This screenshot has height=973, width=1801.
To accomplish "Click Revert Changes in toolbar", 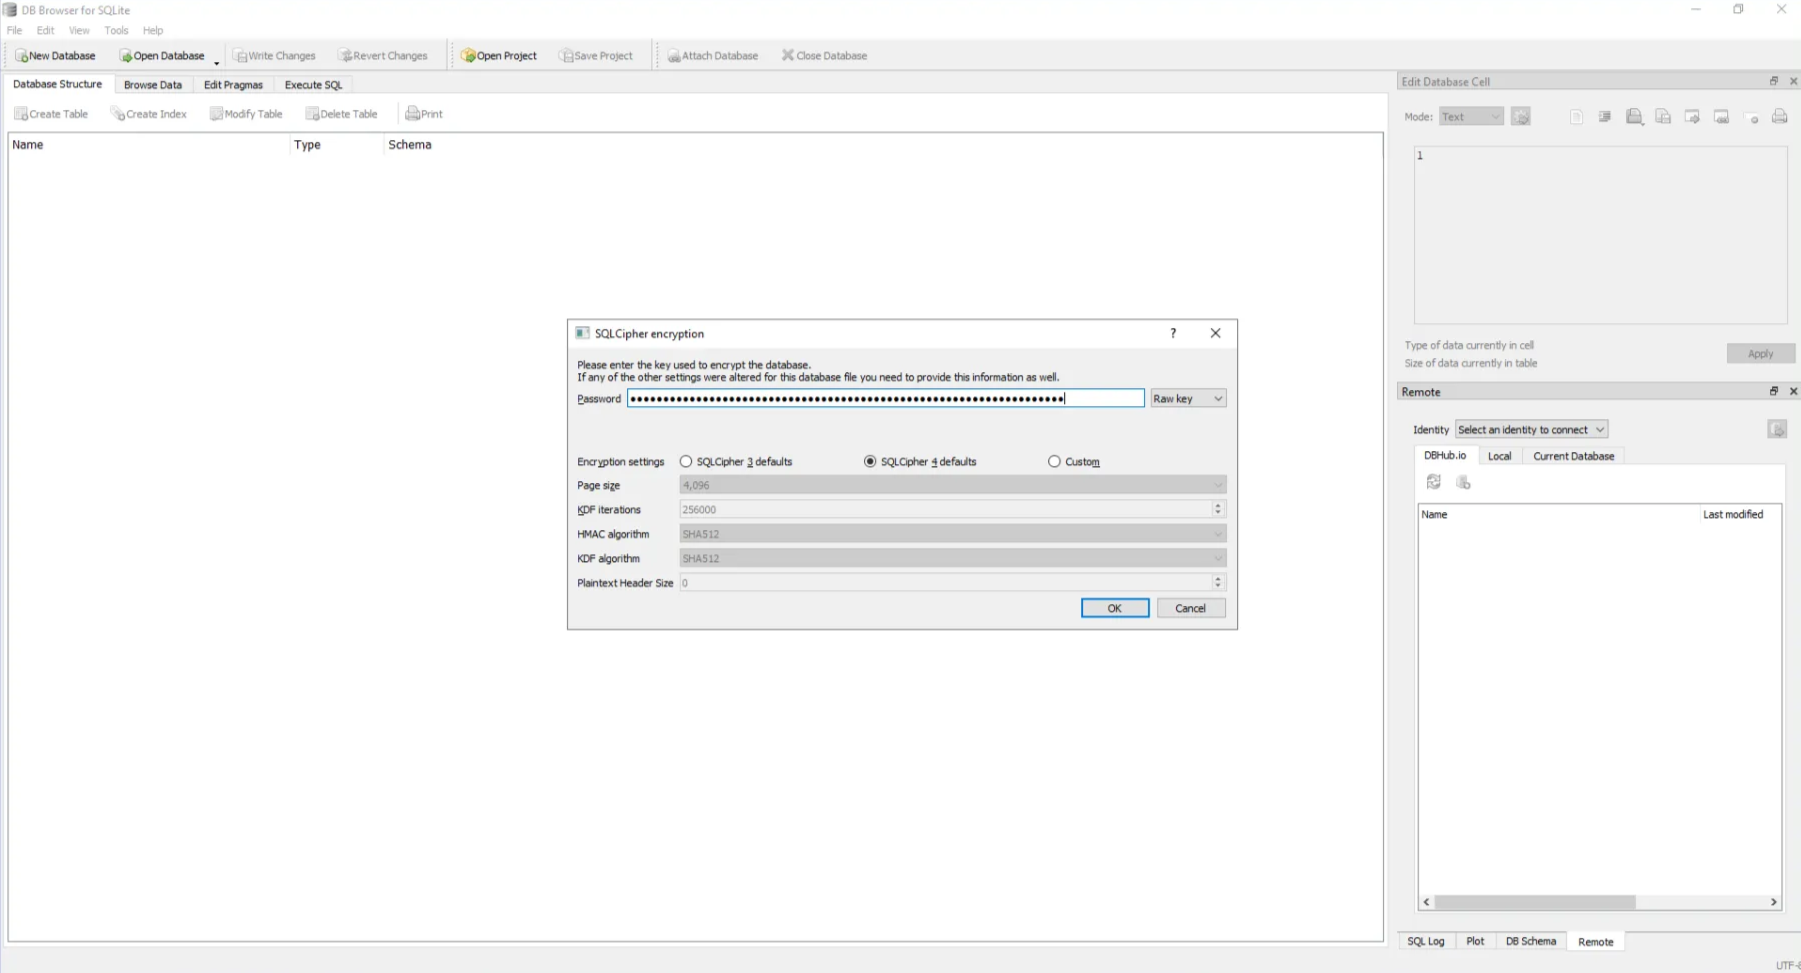I will pos(383,56).
